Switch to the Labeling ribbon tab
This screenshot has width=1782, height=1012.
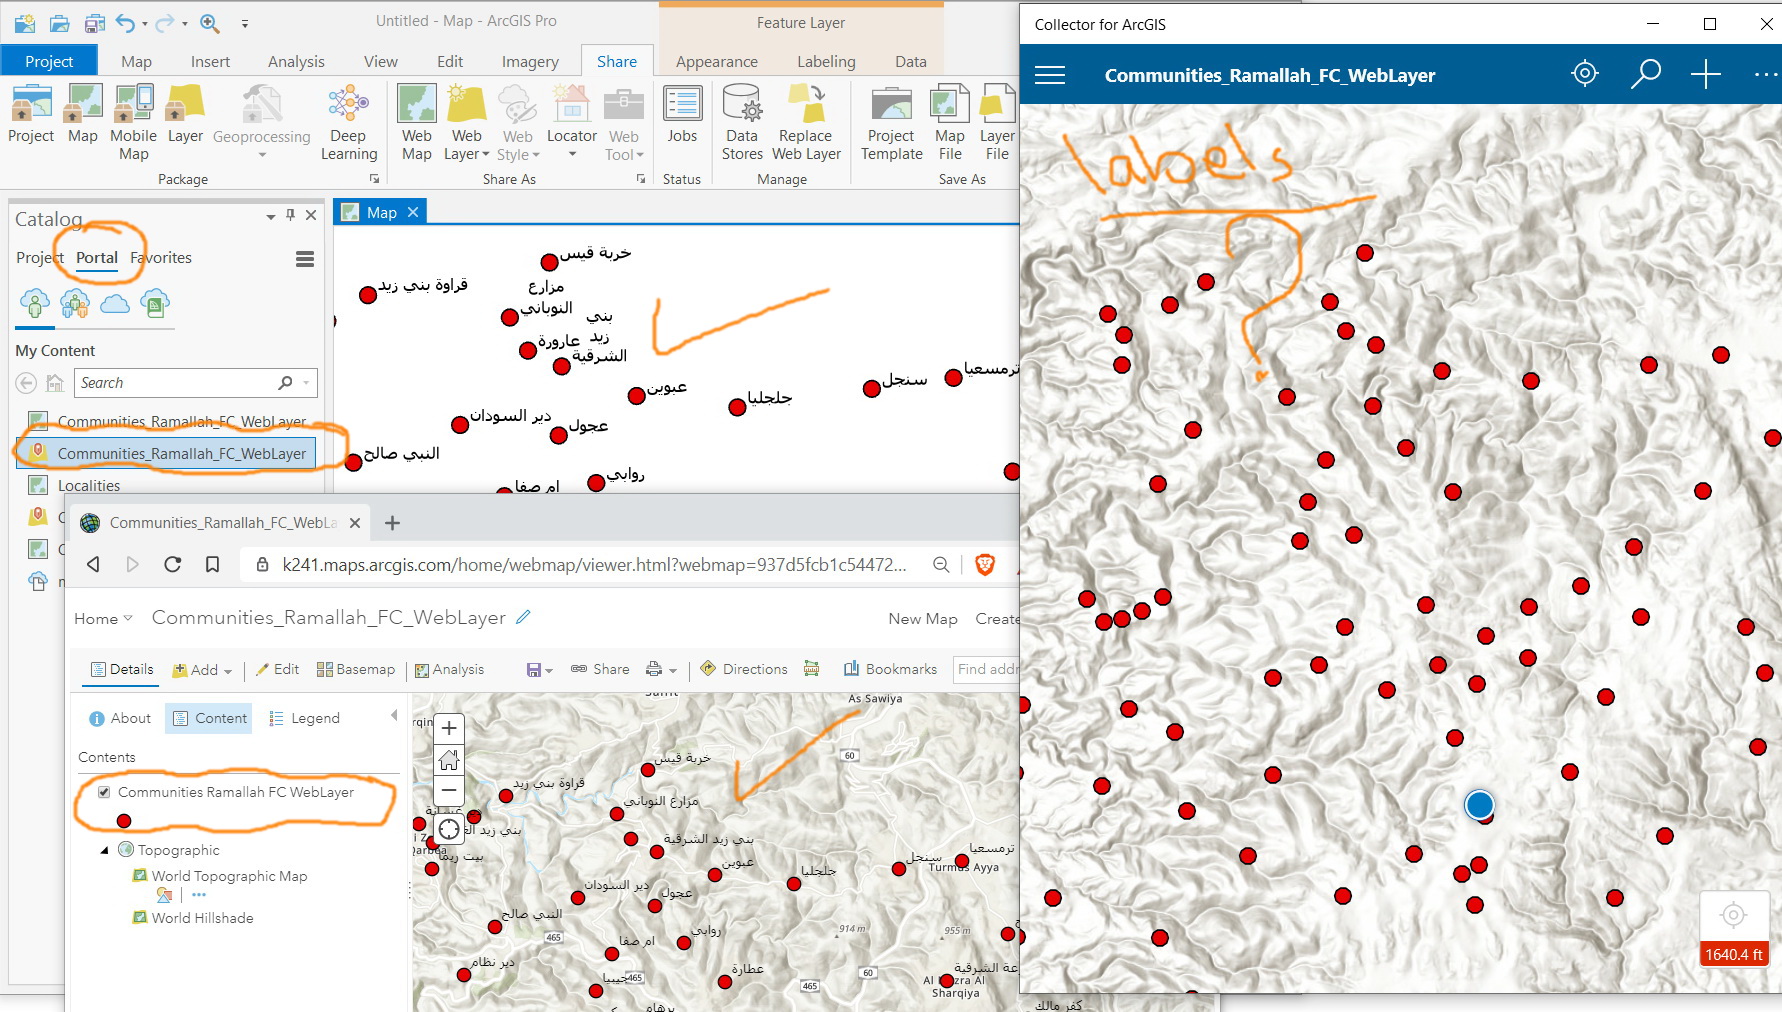(x=826, y=61)
